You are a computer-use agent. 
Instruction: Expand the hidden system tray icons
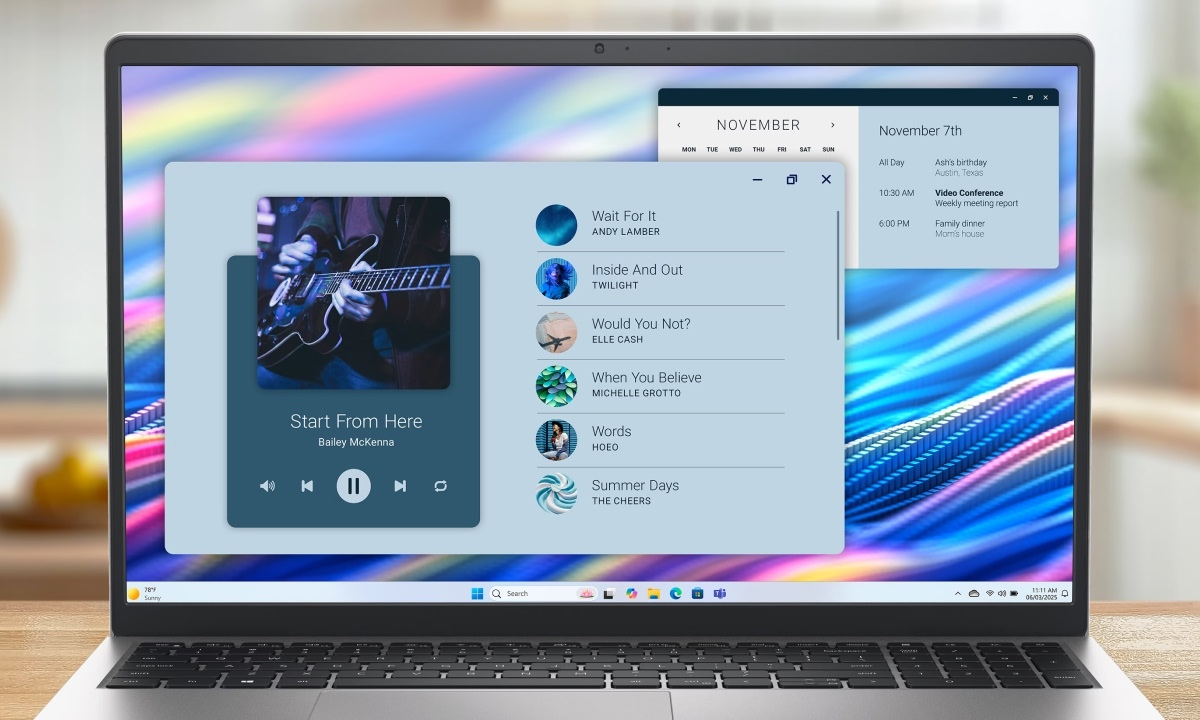point(958,593)
